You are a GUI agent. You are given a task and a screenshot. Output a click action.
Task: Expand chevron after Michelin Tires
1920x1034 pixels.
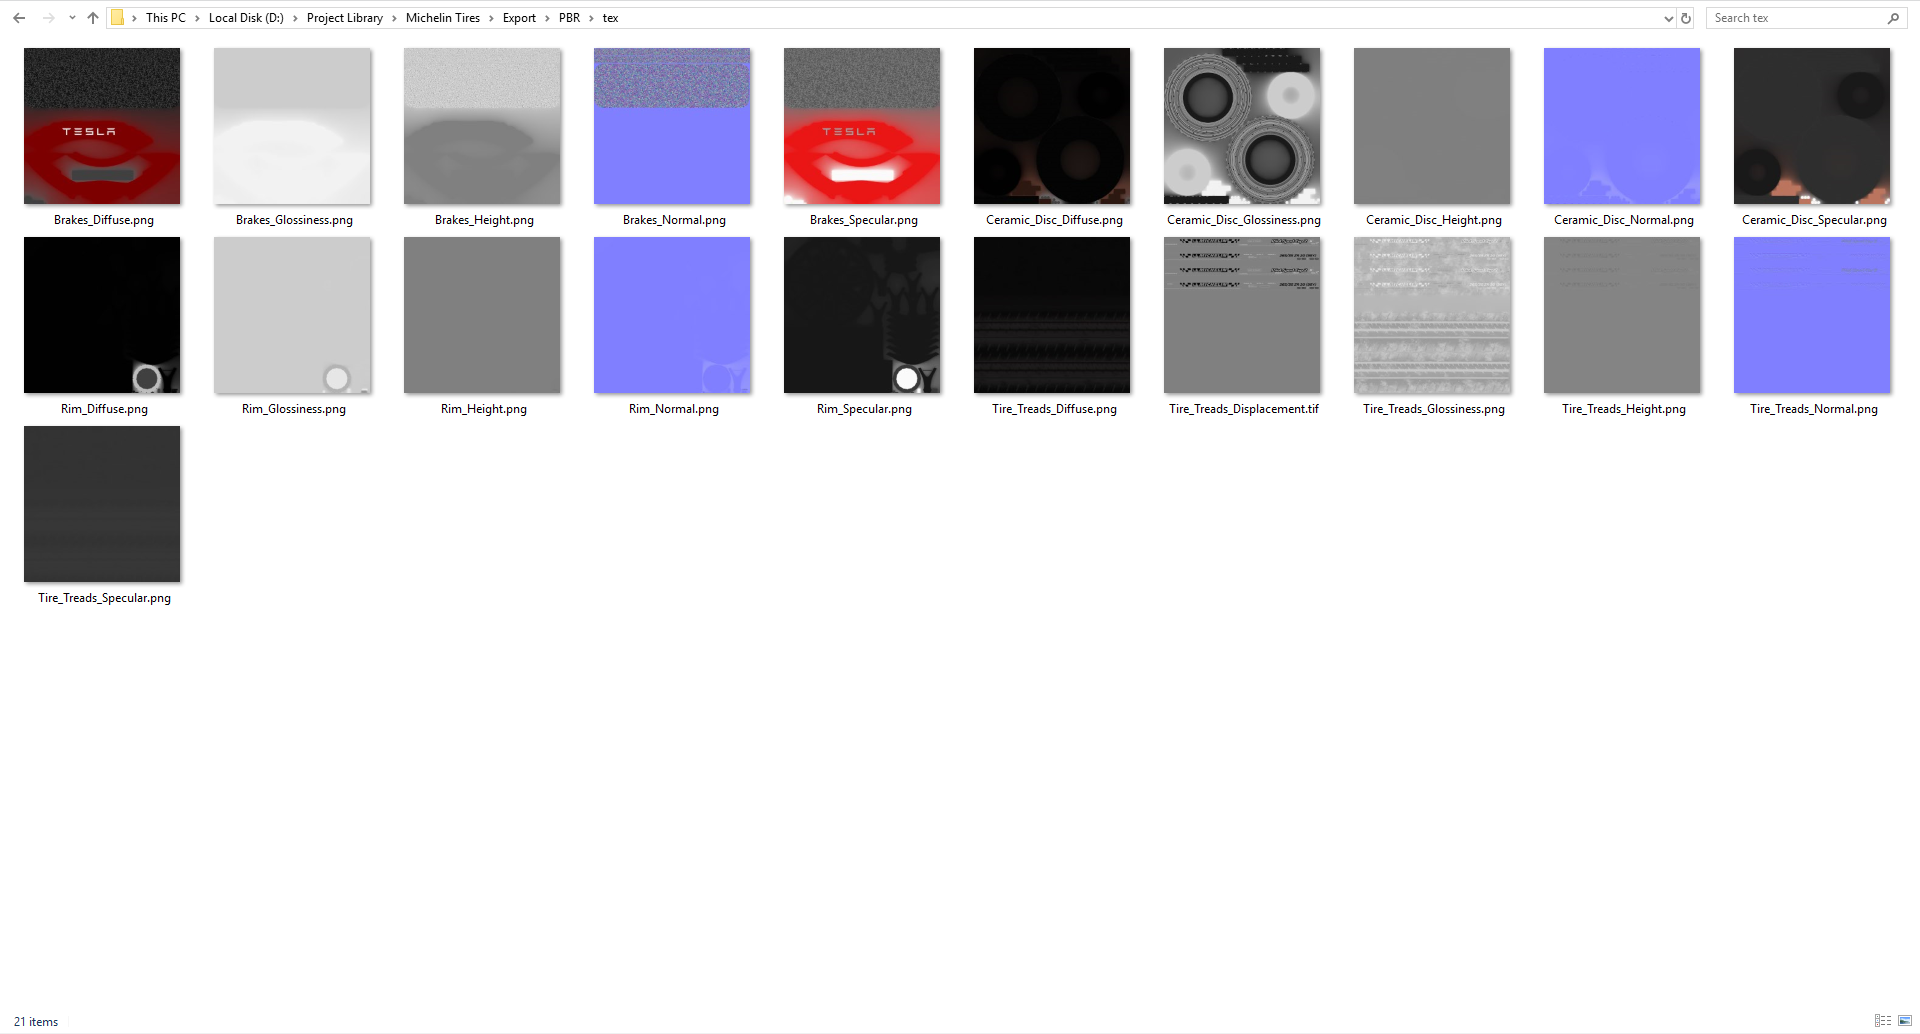pyautogui.click(x=491, y=18)
